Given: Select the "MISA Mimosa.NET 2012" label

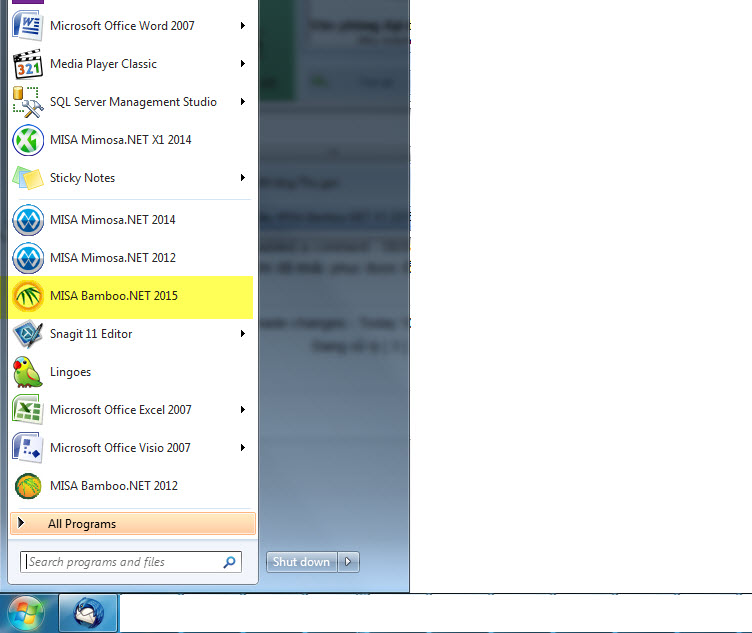Looking at the screenshot, I should pyautogui.click(x=113, y=258).
